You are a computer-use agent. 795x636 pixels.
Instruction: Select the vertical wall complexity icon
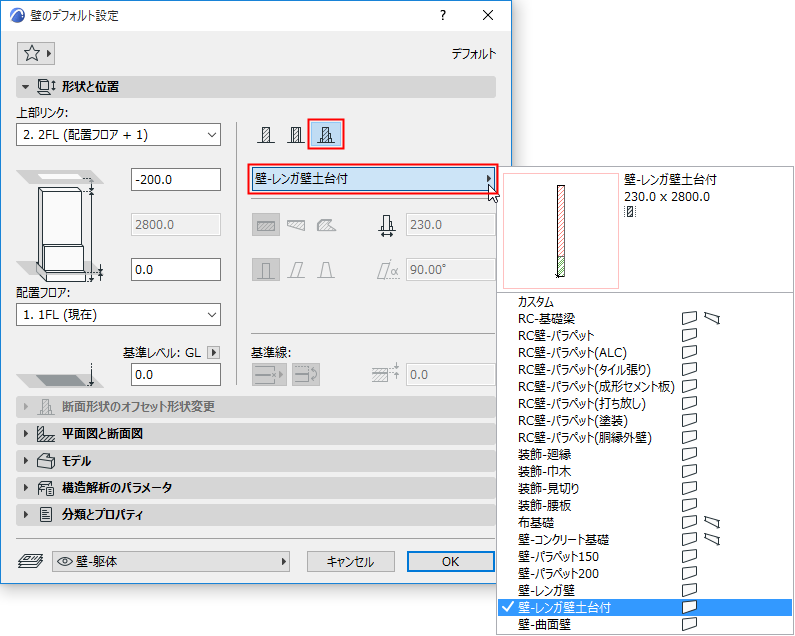pyautogui.click(x=266, y=269)
